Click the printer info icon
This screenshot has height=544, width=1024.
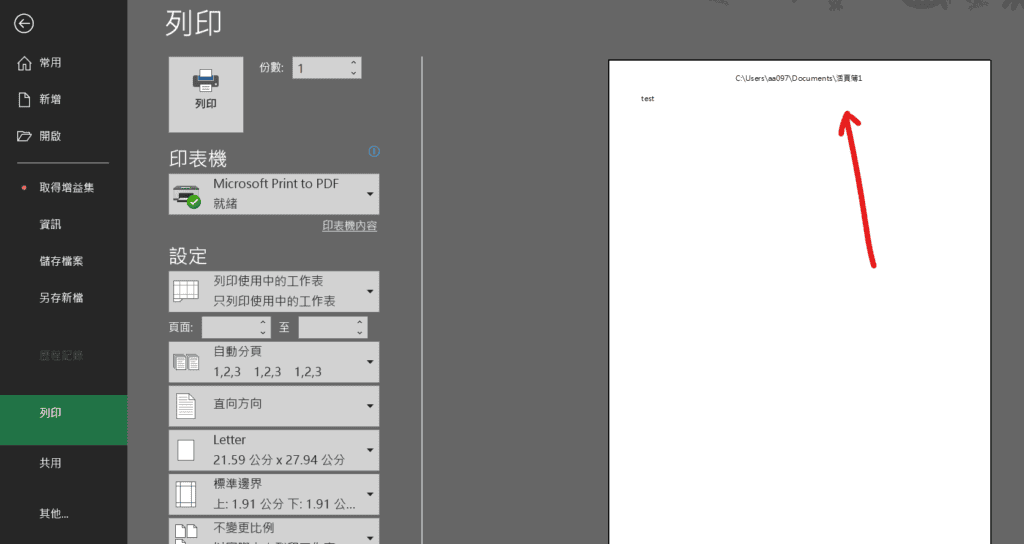[x=374, y=152]
